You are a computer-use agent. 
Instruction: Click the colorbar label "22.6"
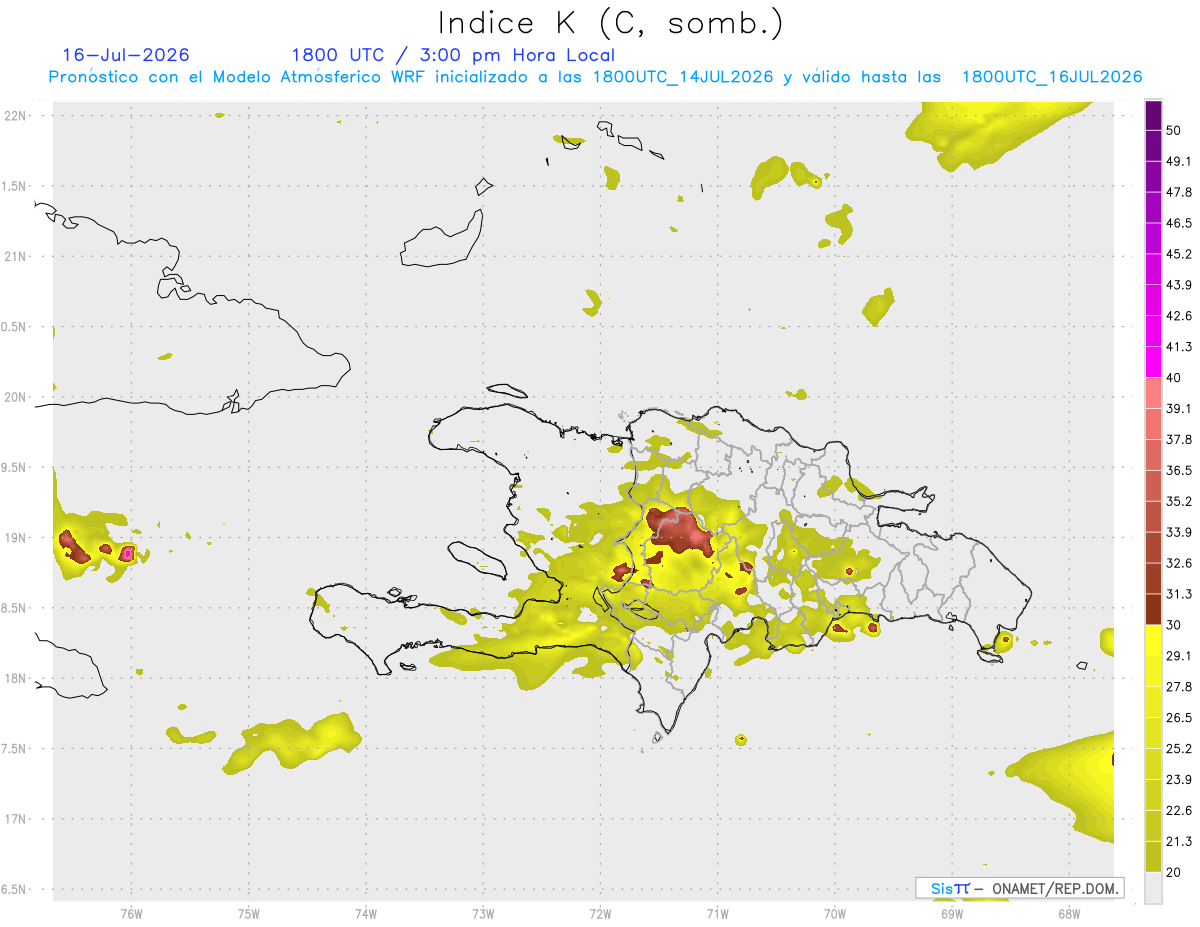coord(1179,810)
